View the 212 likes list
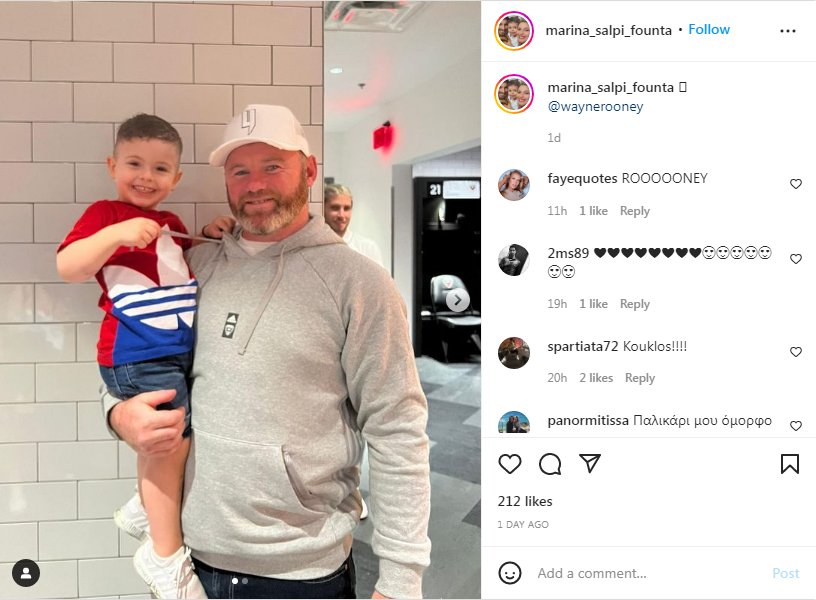Viewport: 816px width, 600px height. coord(525,501)
